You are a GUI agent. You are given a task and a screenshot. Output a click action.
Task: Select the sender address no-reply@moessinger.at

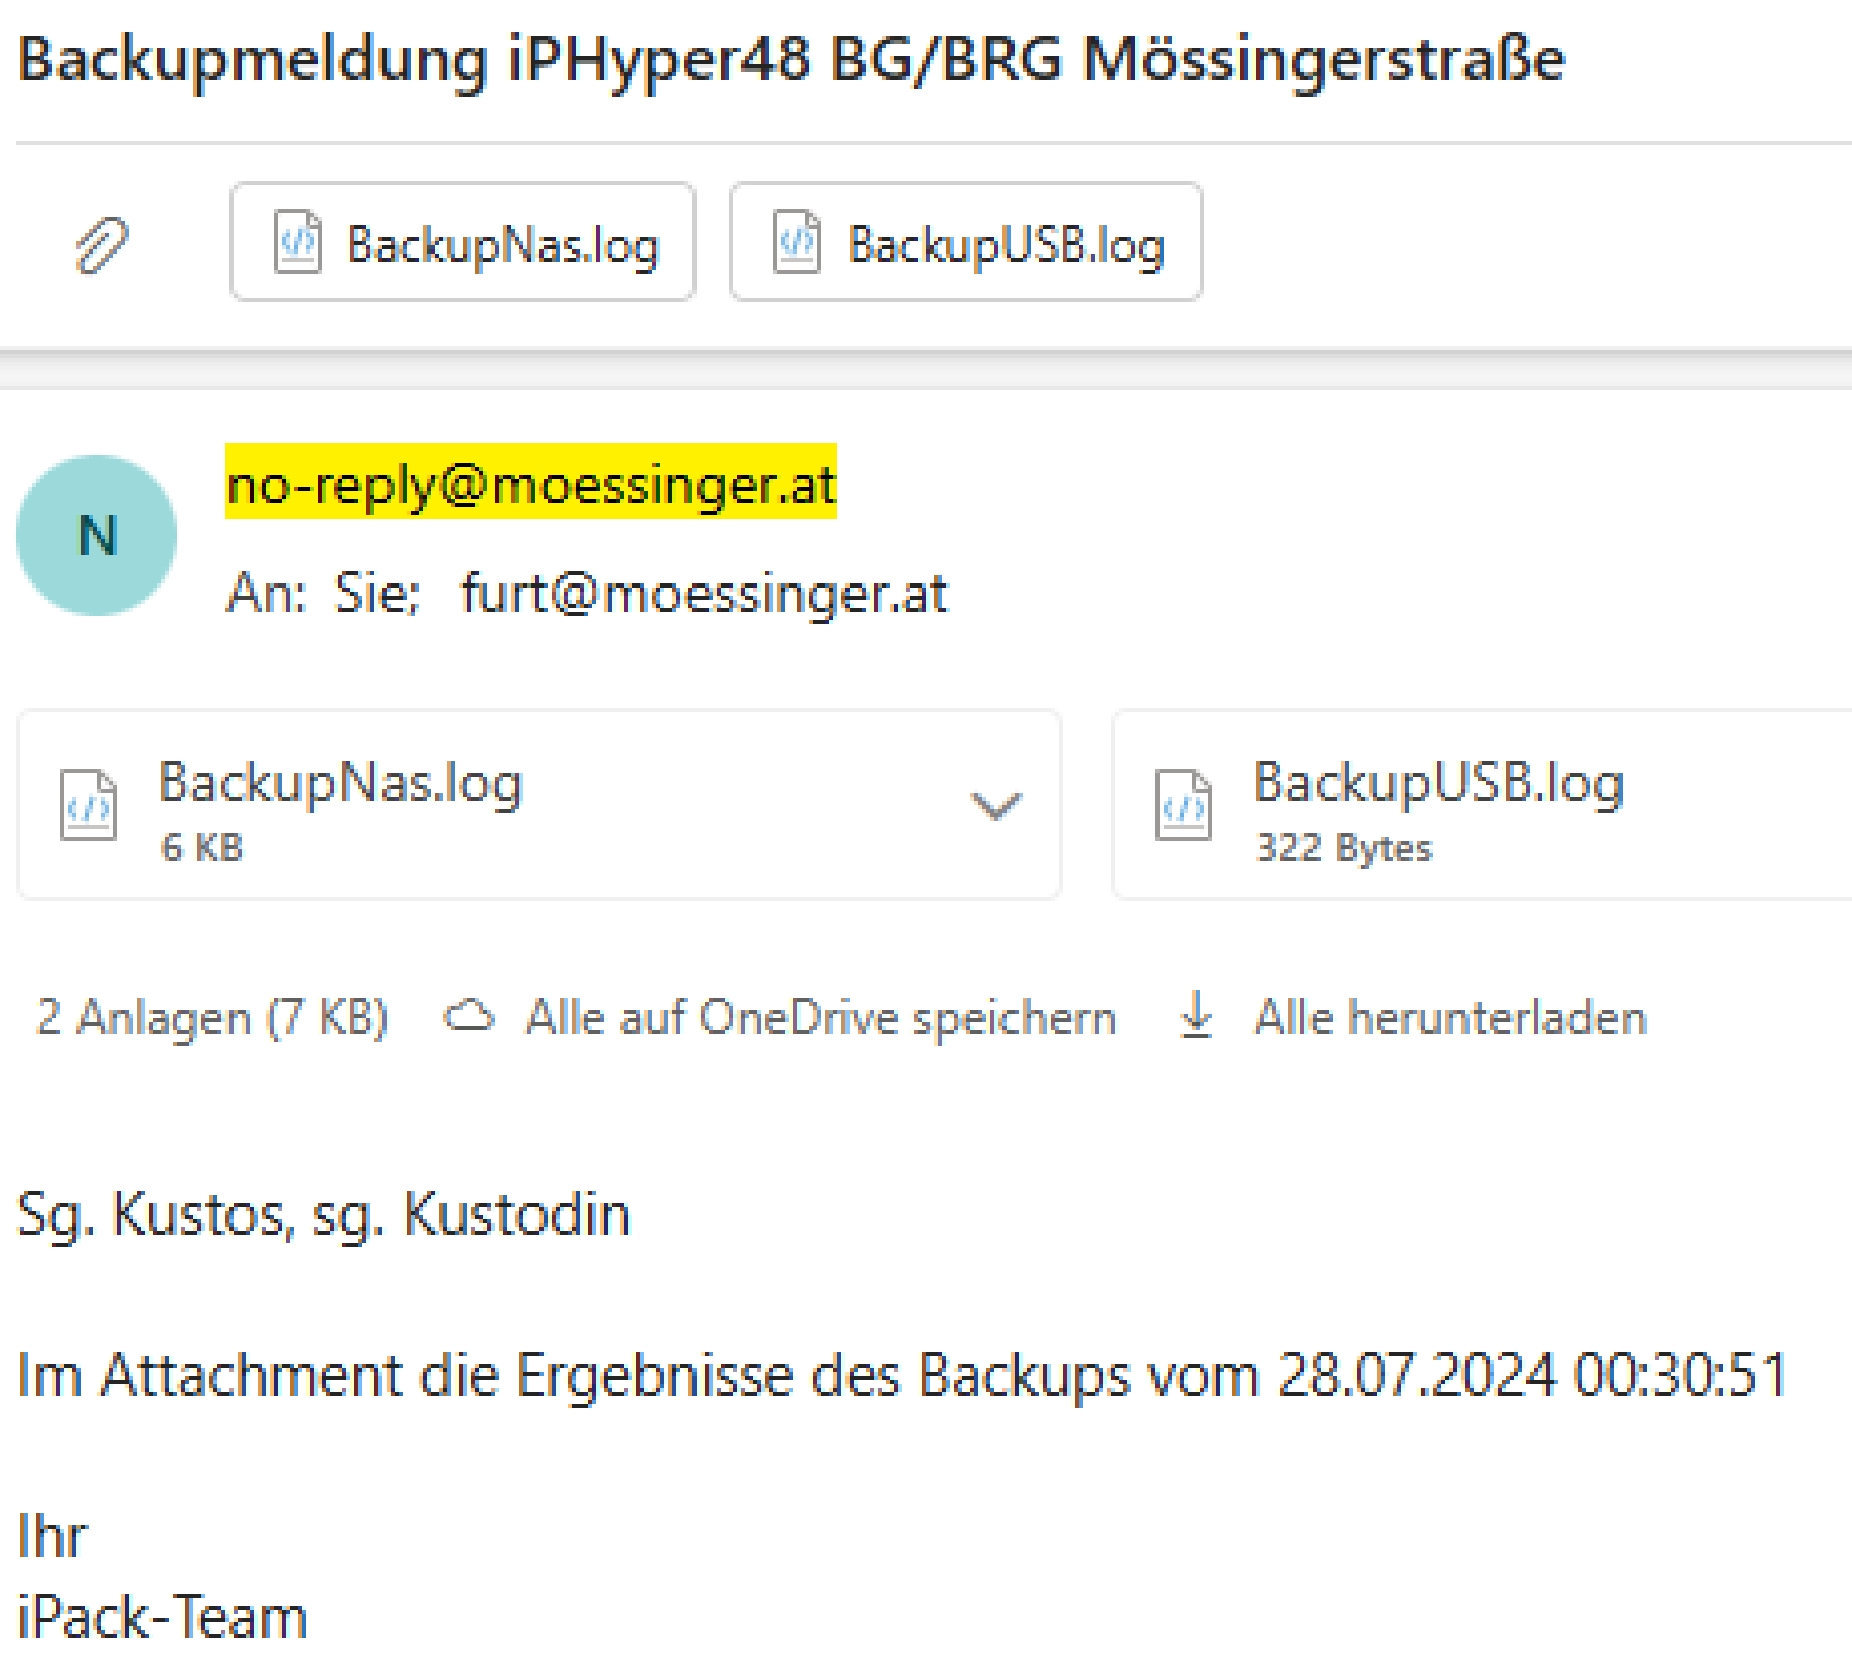click(530, 485)
